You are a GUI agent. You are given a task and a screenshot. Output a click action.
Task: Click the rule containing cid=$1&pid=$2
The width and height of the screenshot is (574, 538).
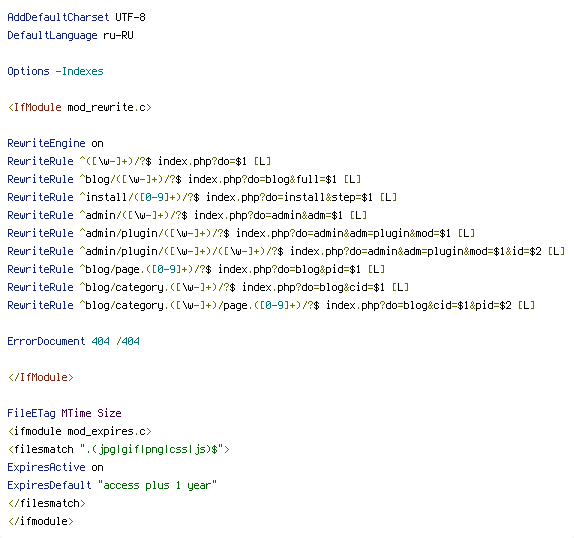tap(271, 305)
